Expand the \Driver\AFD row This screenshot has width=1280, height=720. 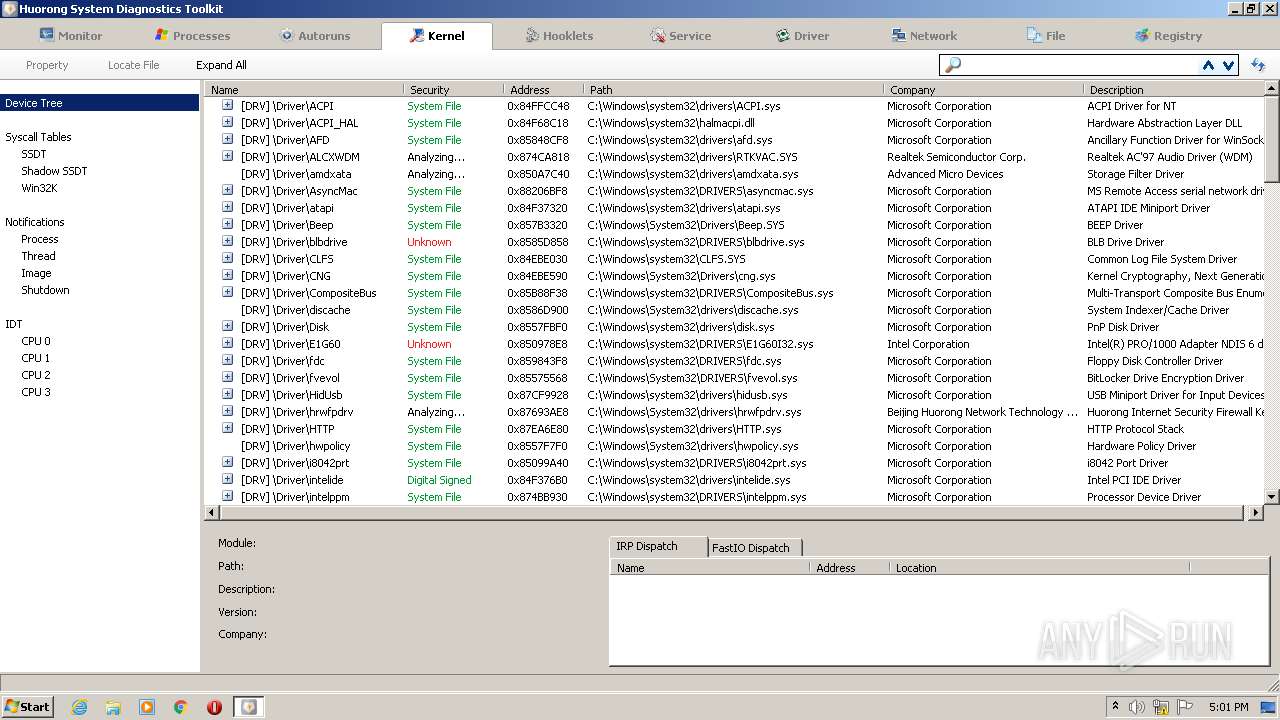[228, 139]
